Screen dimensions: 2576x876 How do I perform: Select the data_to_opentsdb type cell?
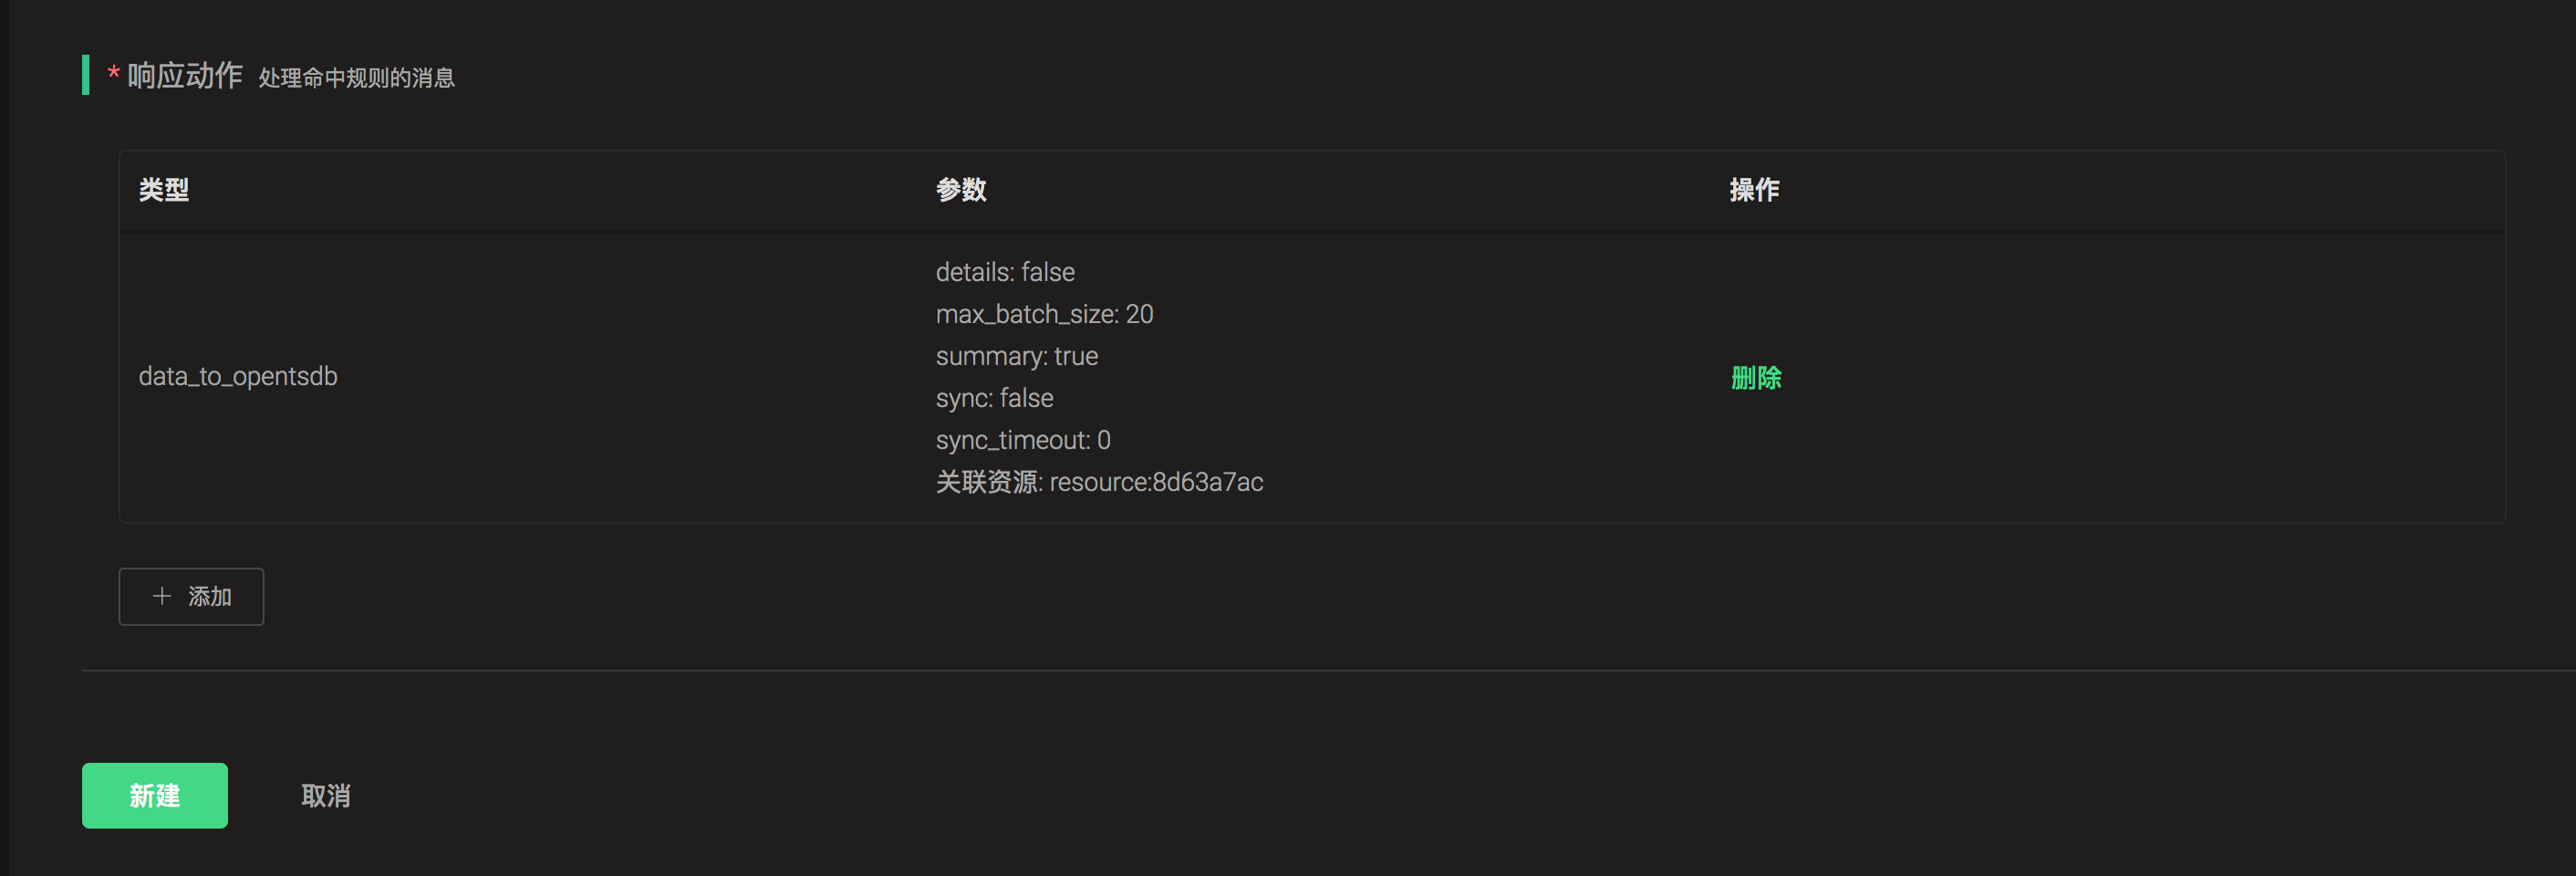238,377
